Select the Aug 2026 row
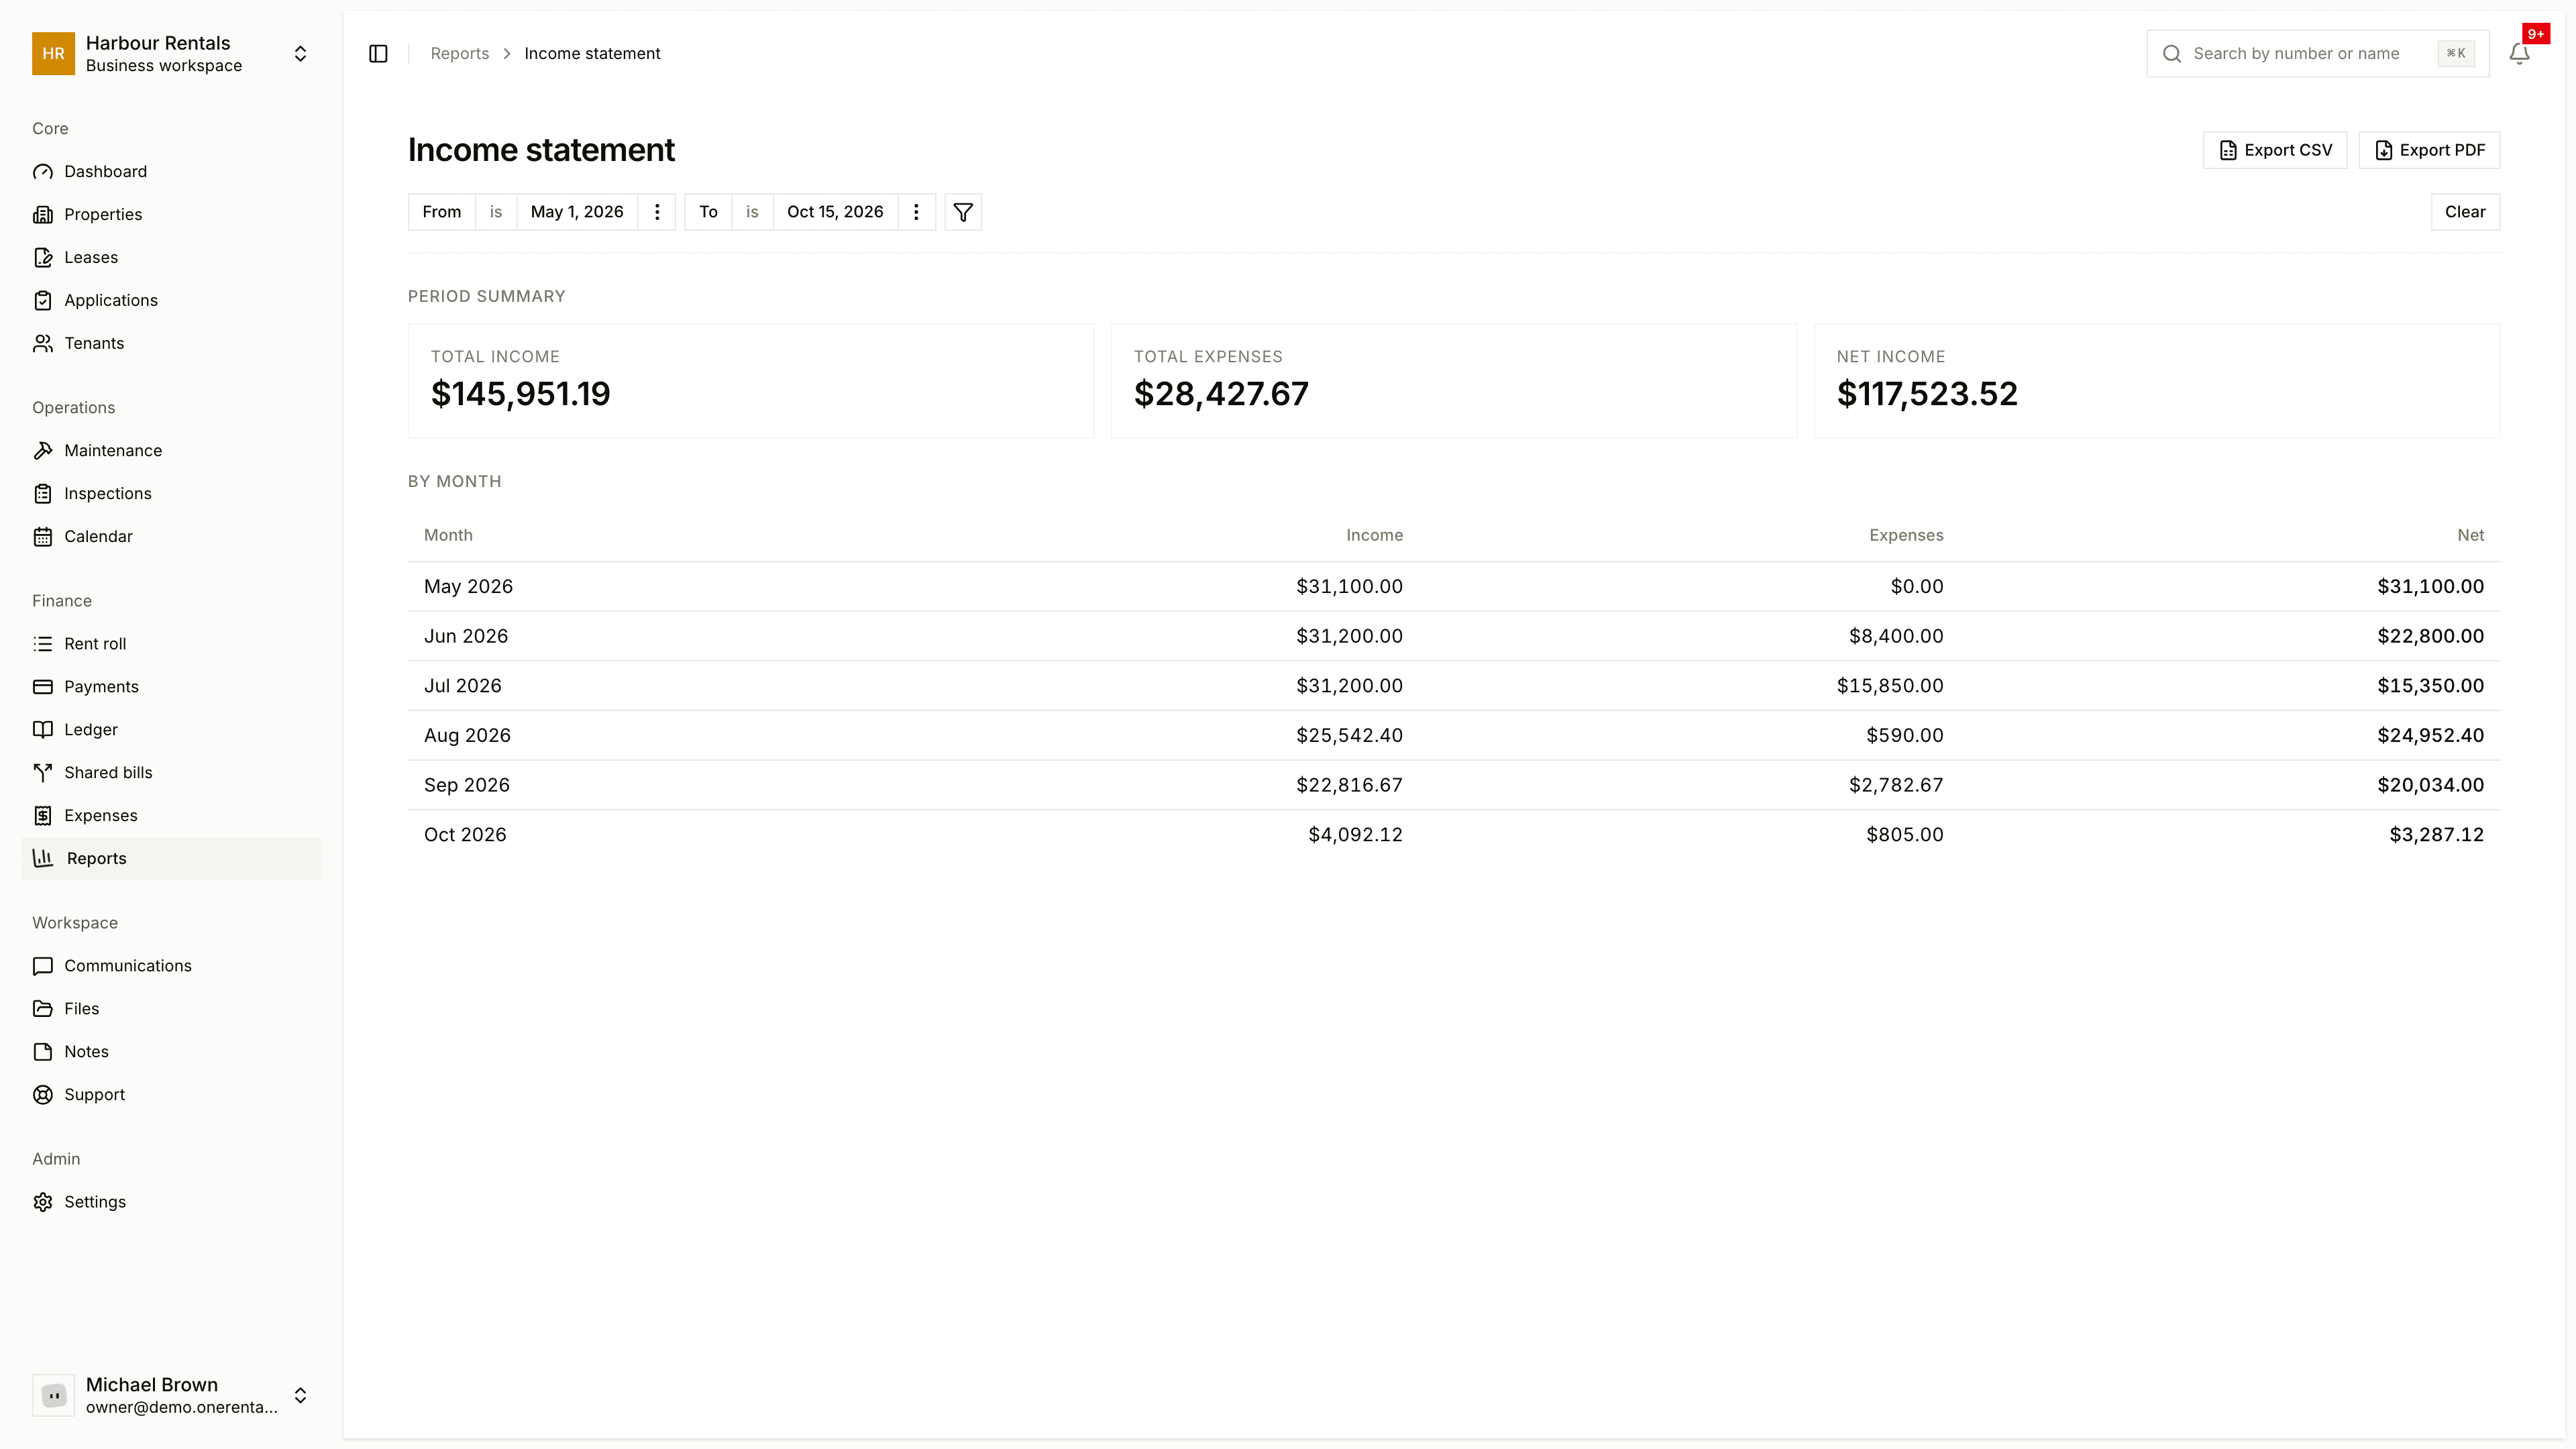 click(1454, 736)
